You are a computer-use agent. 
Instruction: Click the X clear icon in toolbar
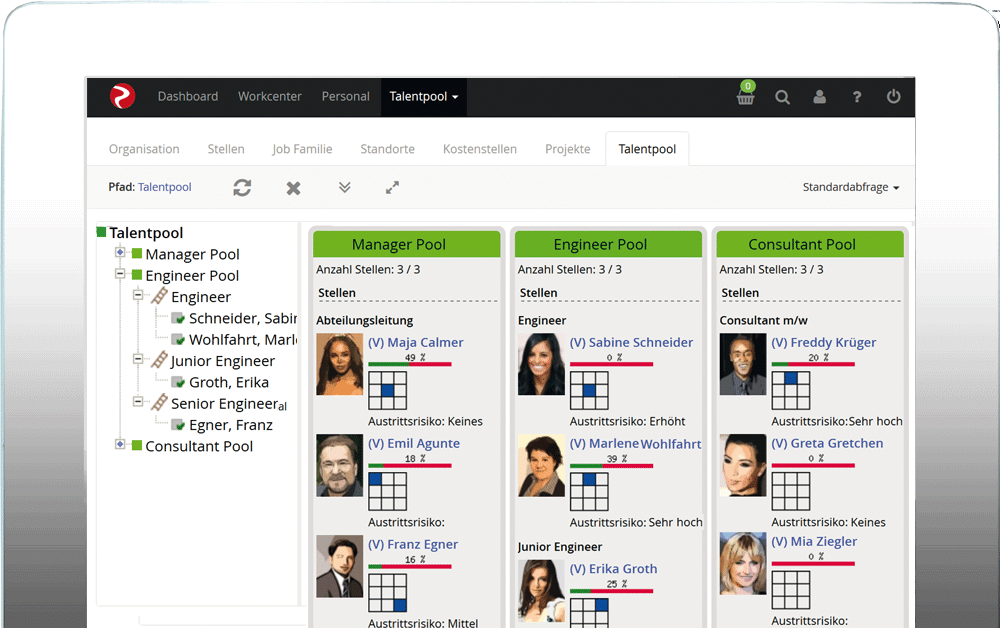coord(293,188)
